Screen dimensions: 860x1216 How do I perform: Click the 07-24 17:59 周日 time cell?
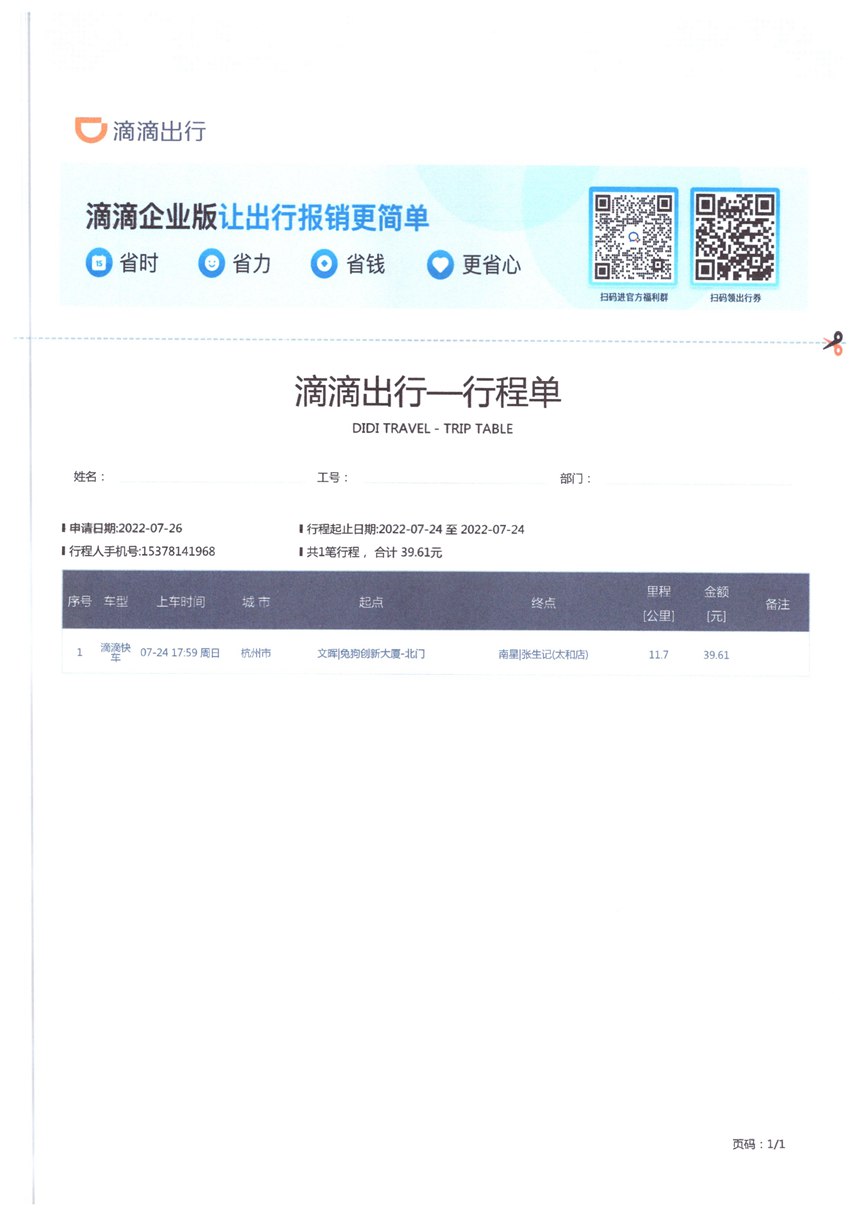180,653
